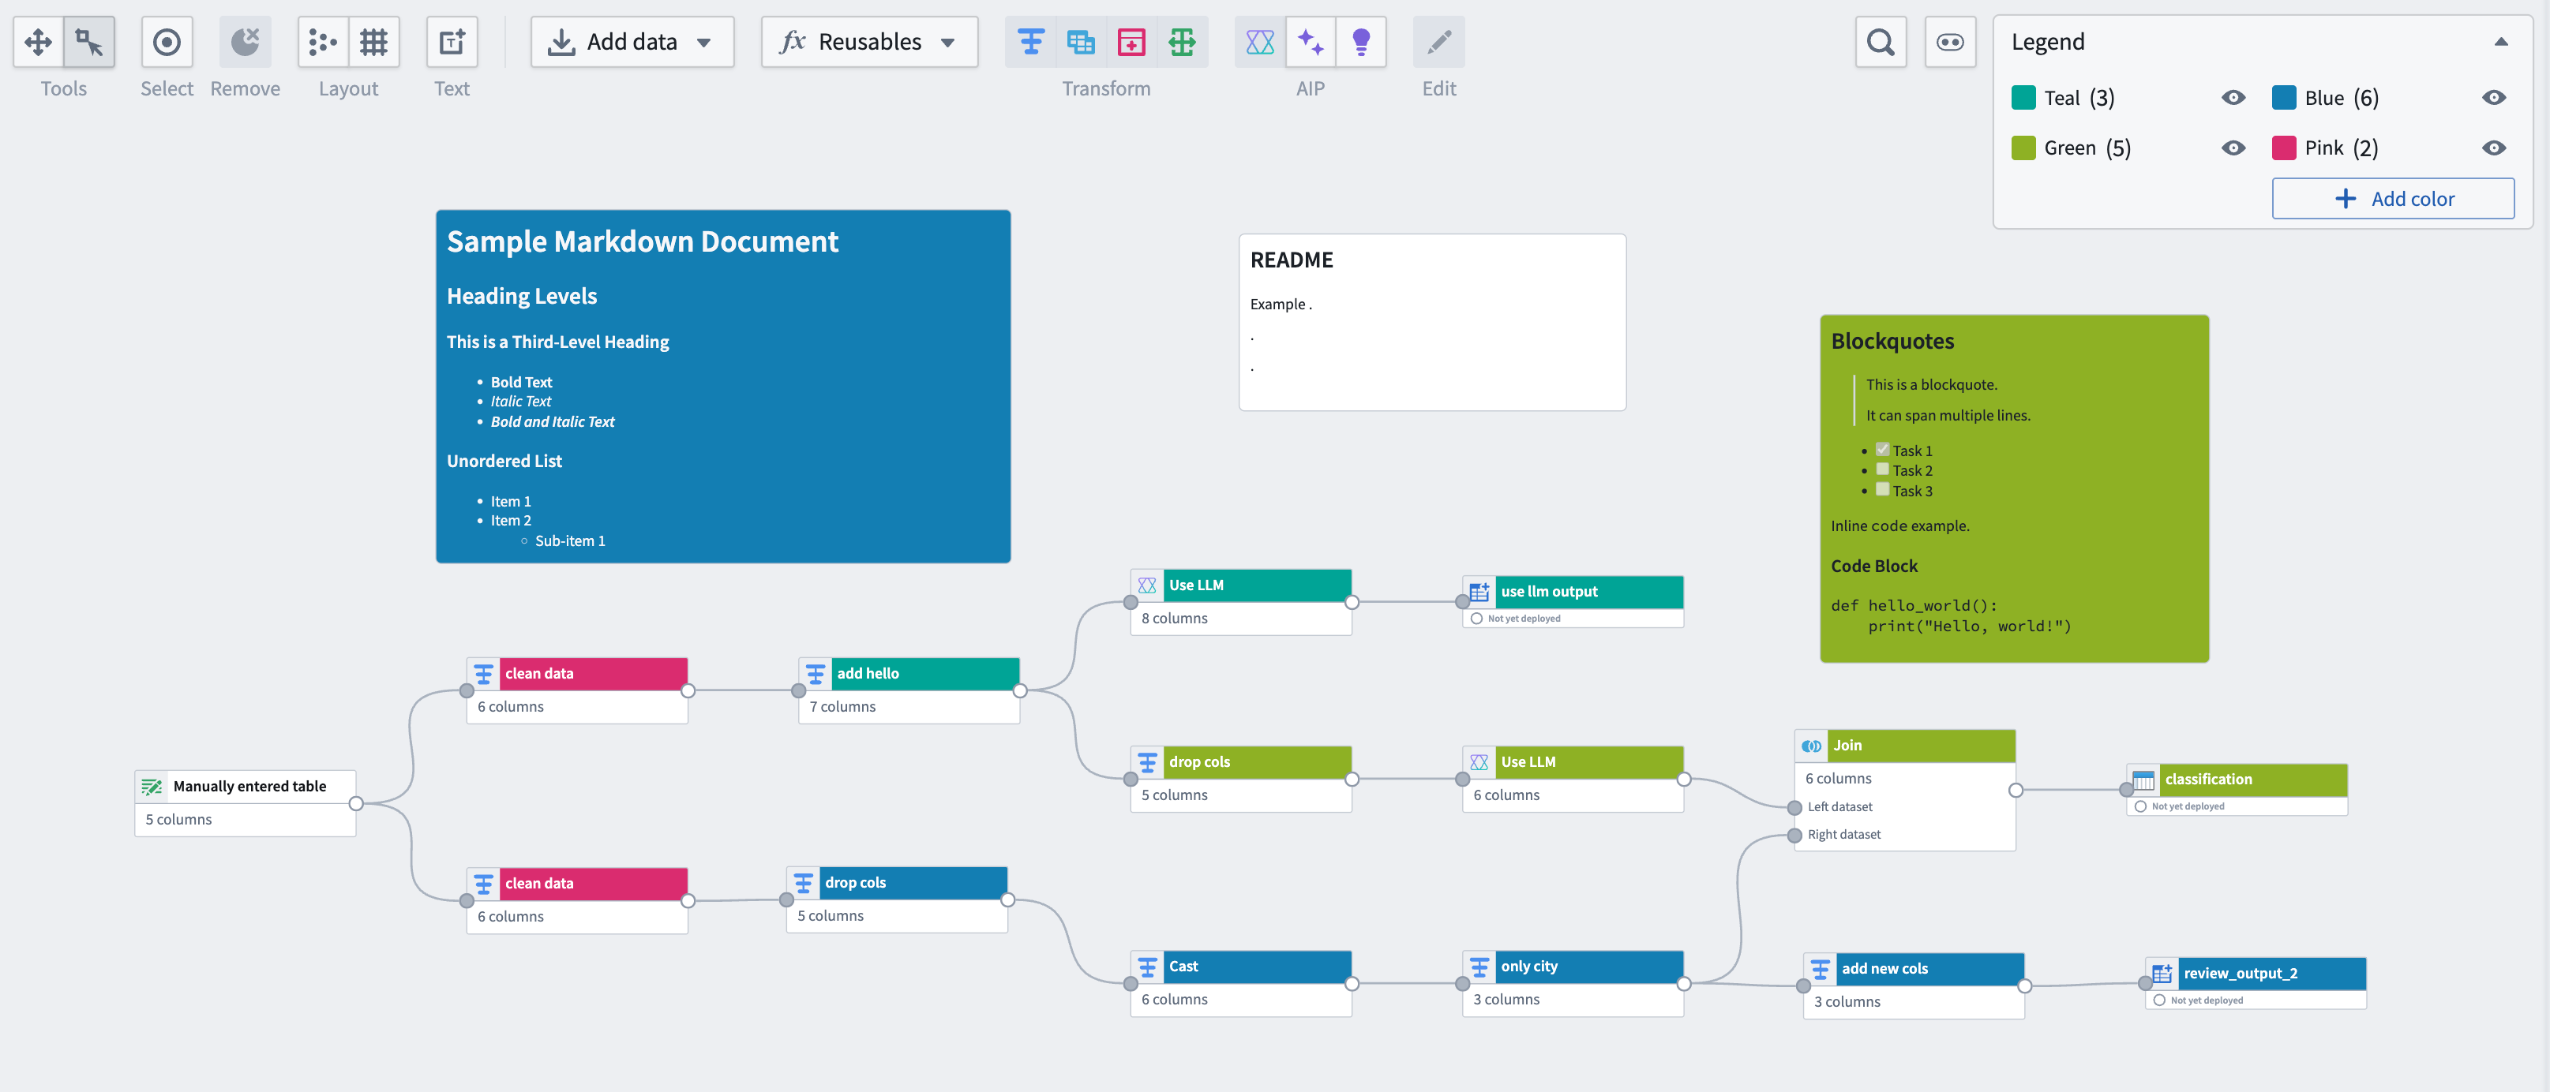
Task: Click the Teal color swatch in Legend
Action: (x=2024, y=97)
